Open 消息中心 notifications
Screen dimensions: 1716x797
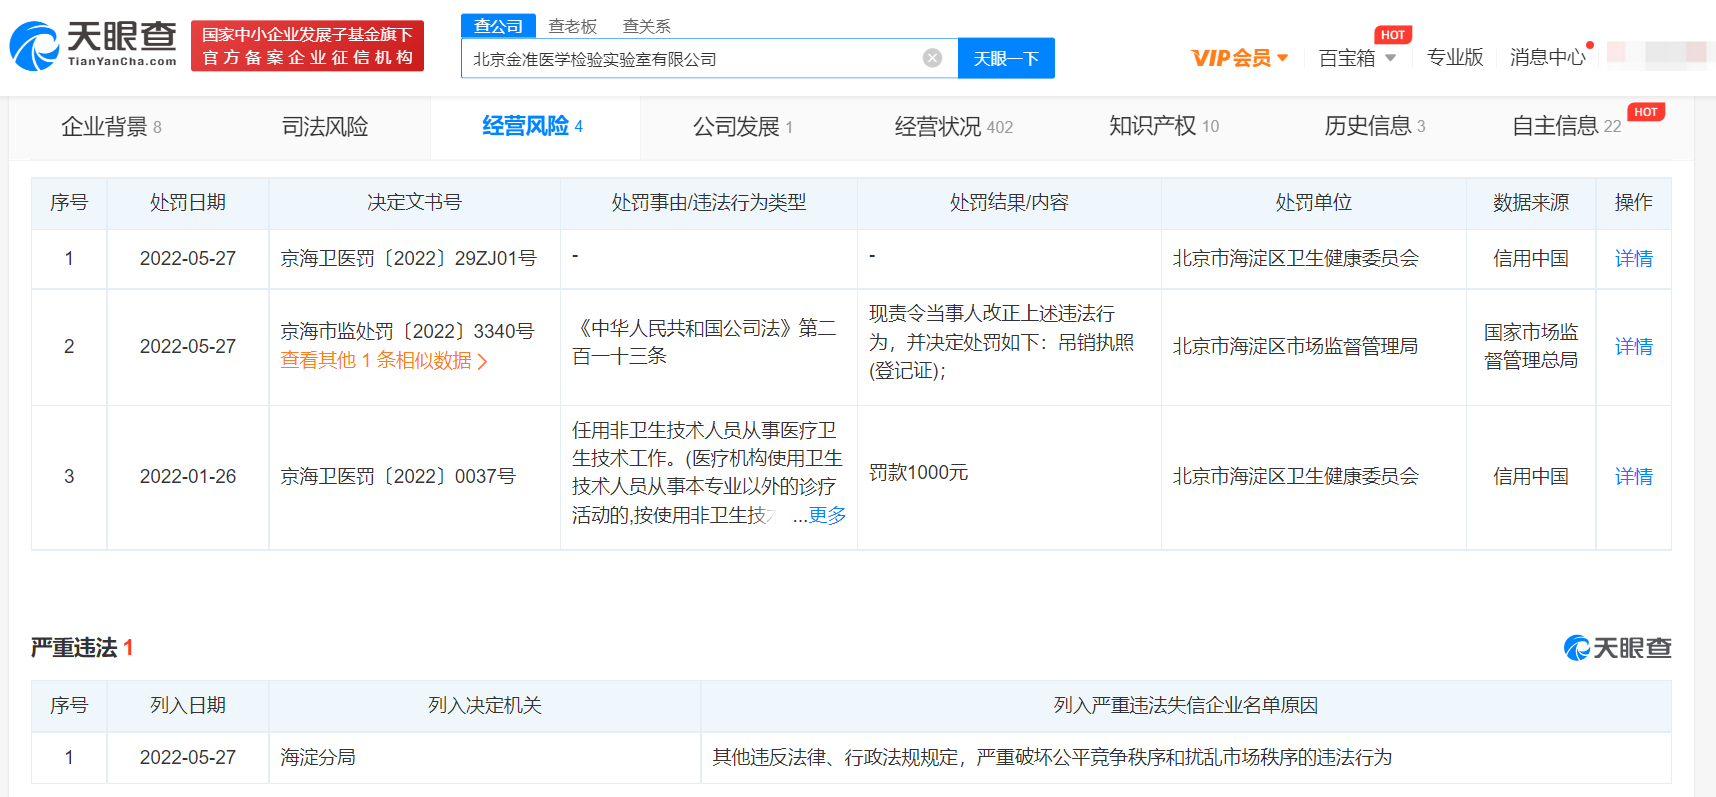point(1548,57)
